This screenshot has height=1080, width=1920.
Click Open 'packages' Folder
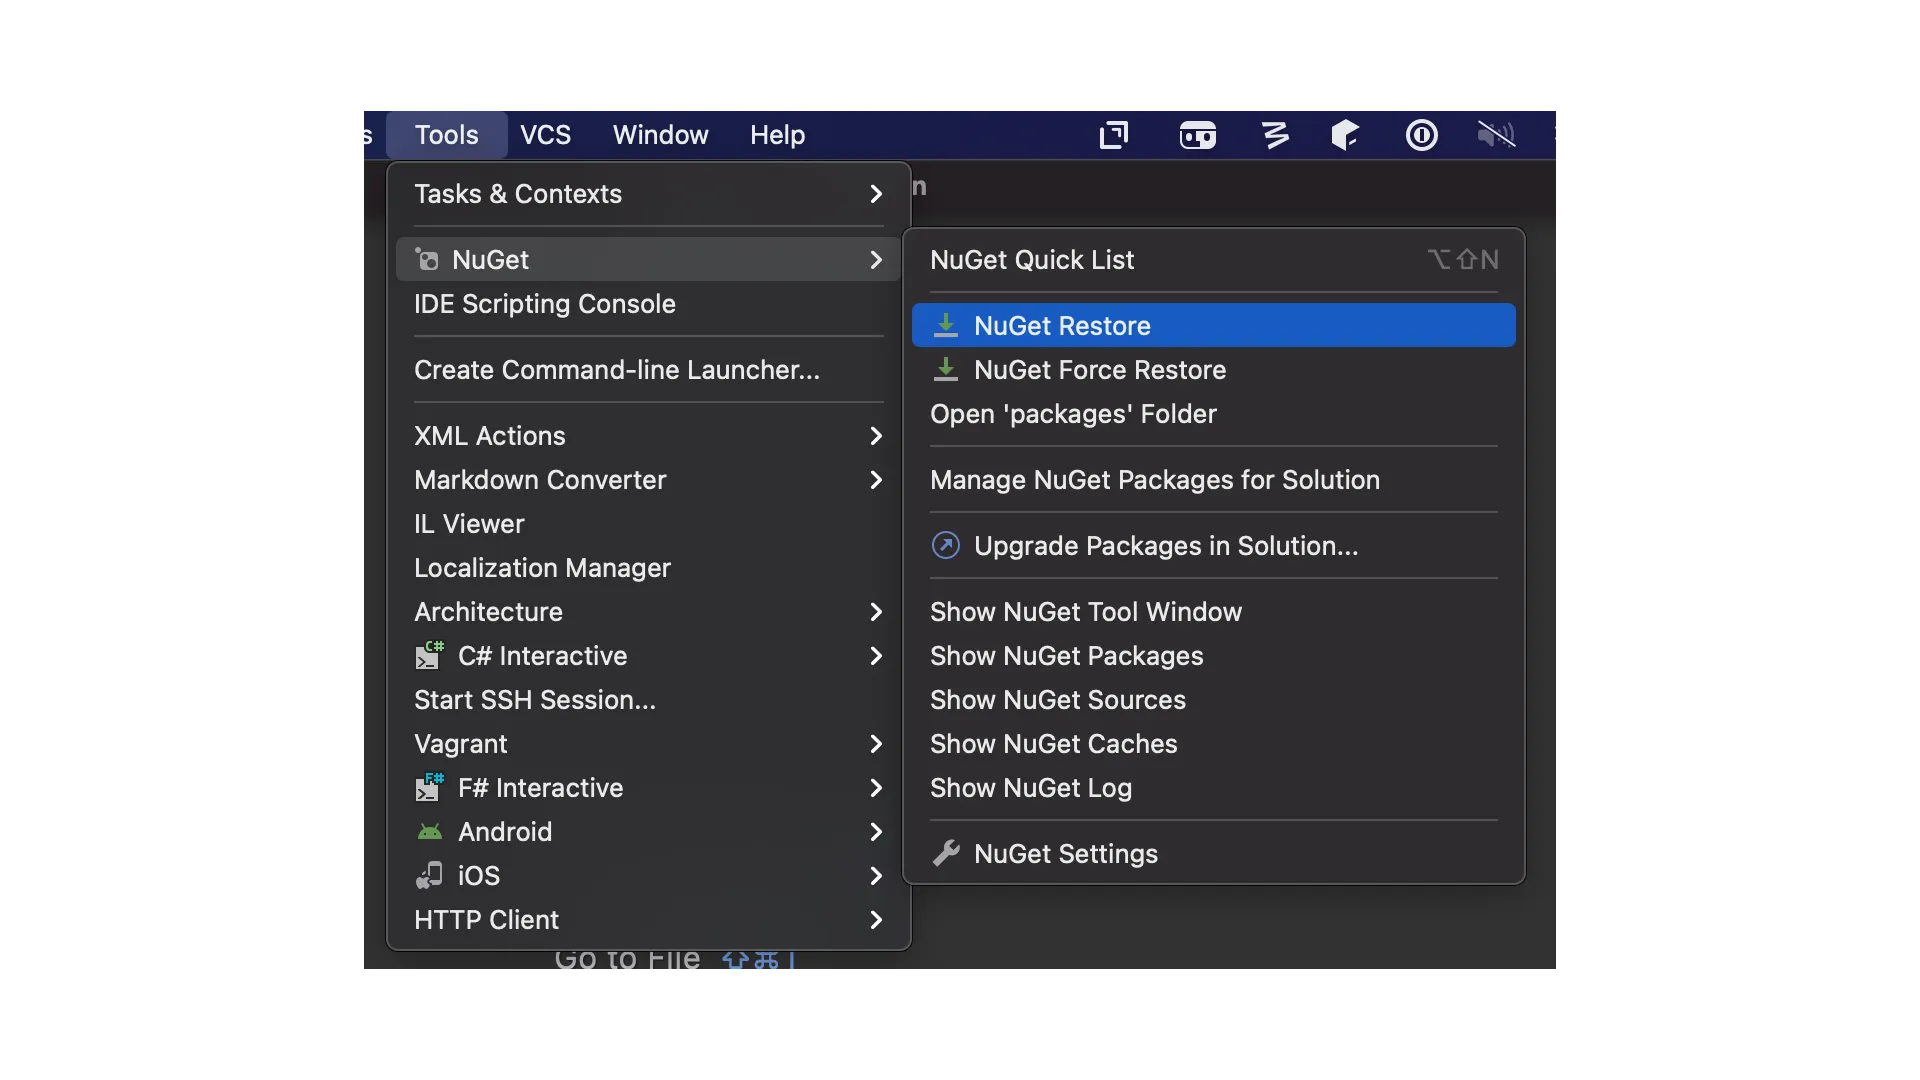(x=1073, y=414)
